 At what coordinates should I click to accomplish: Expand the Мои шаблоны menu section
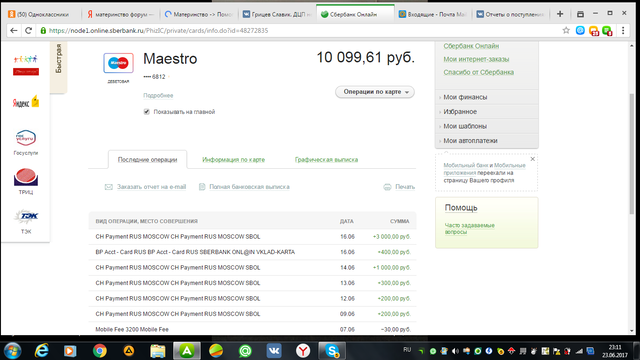click(x=487, y=126)
